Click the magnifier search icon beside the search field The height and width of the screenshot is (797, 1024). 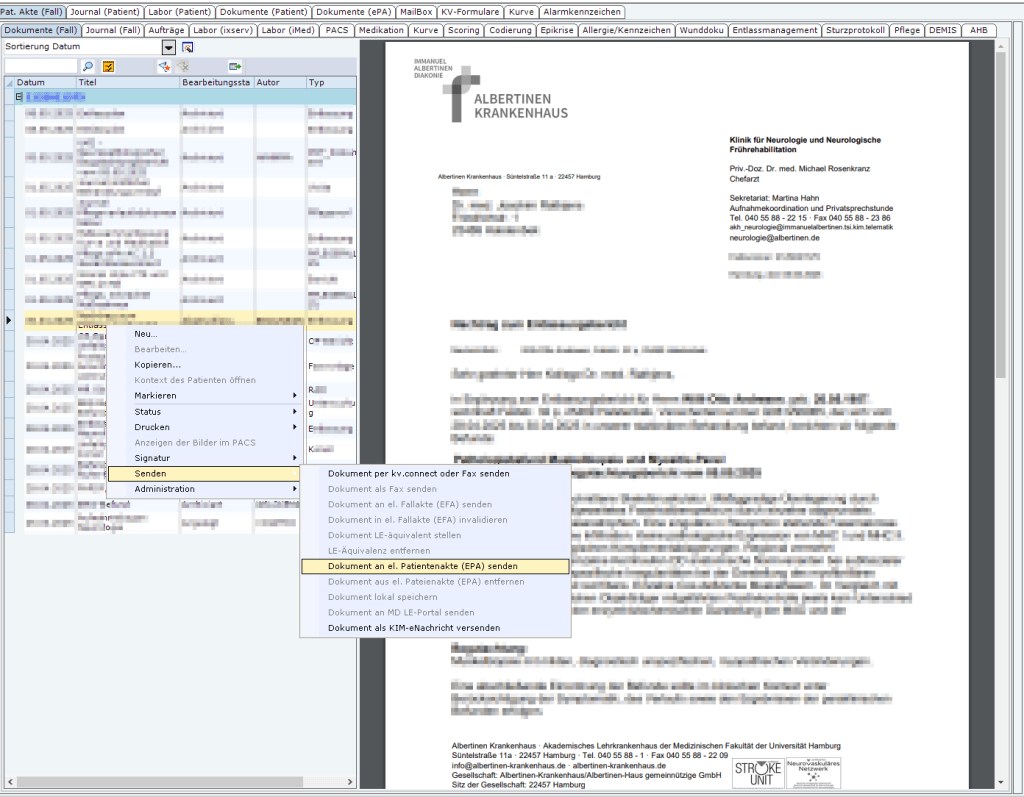click(x=88, y=66)
